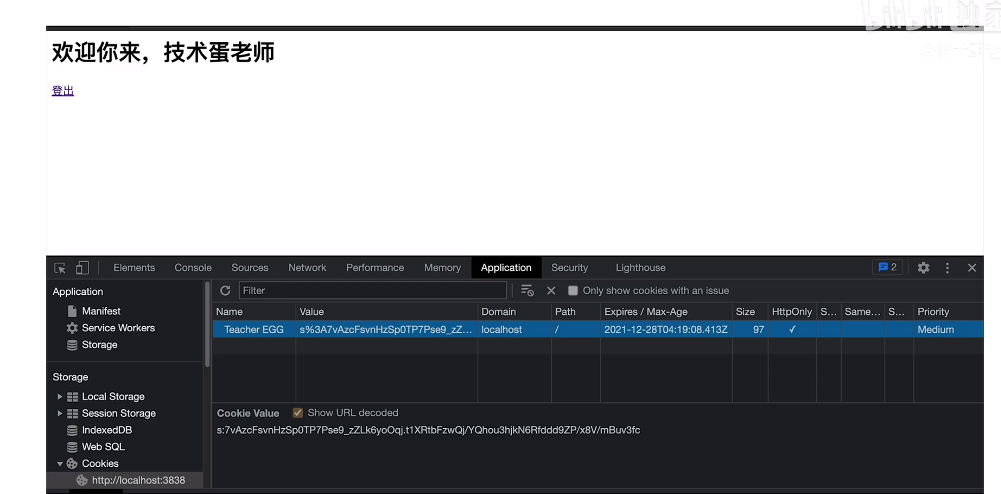Toggle the device toolbar icon
This screenshot has height=494, width=1001.
point(82,268)
